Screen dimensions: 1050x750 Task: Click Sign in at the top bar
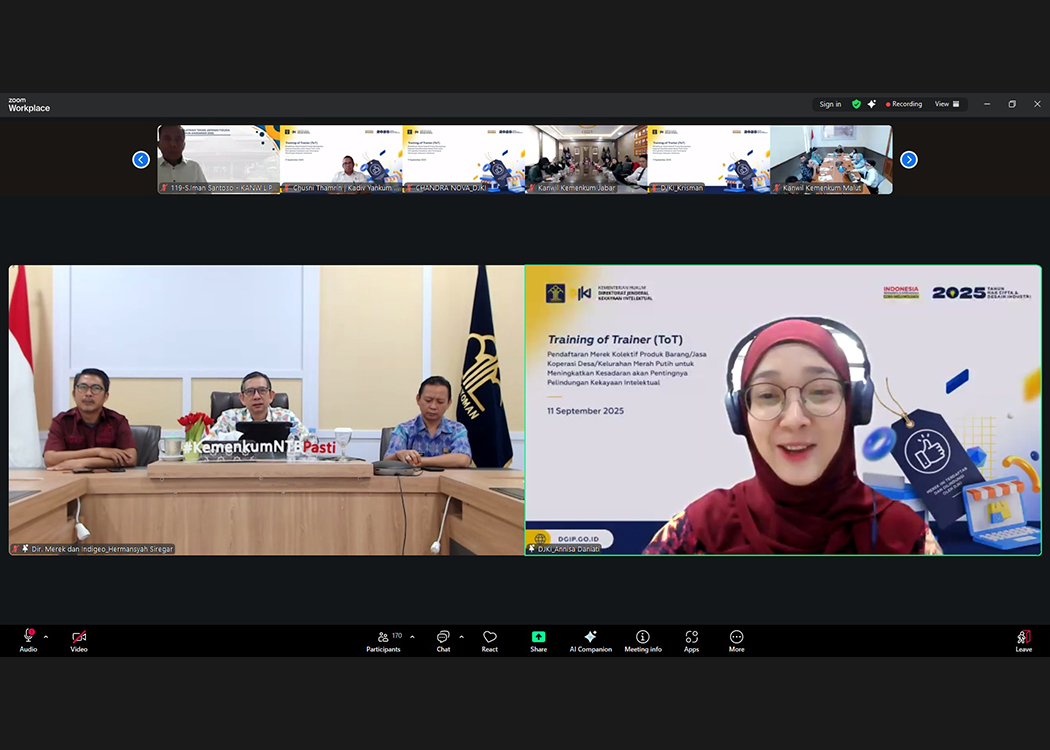[x=830, y=104]
